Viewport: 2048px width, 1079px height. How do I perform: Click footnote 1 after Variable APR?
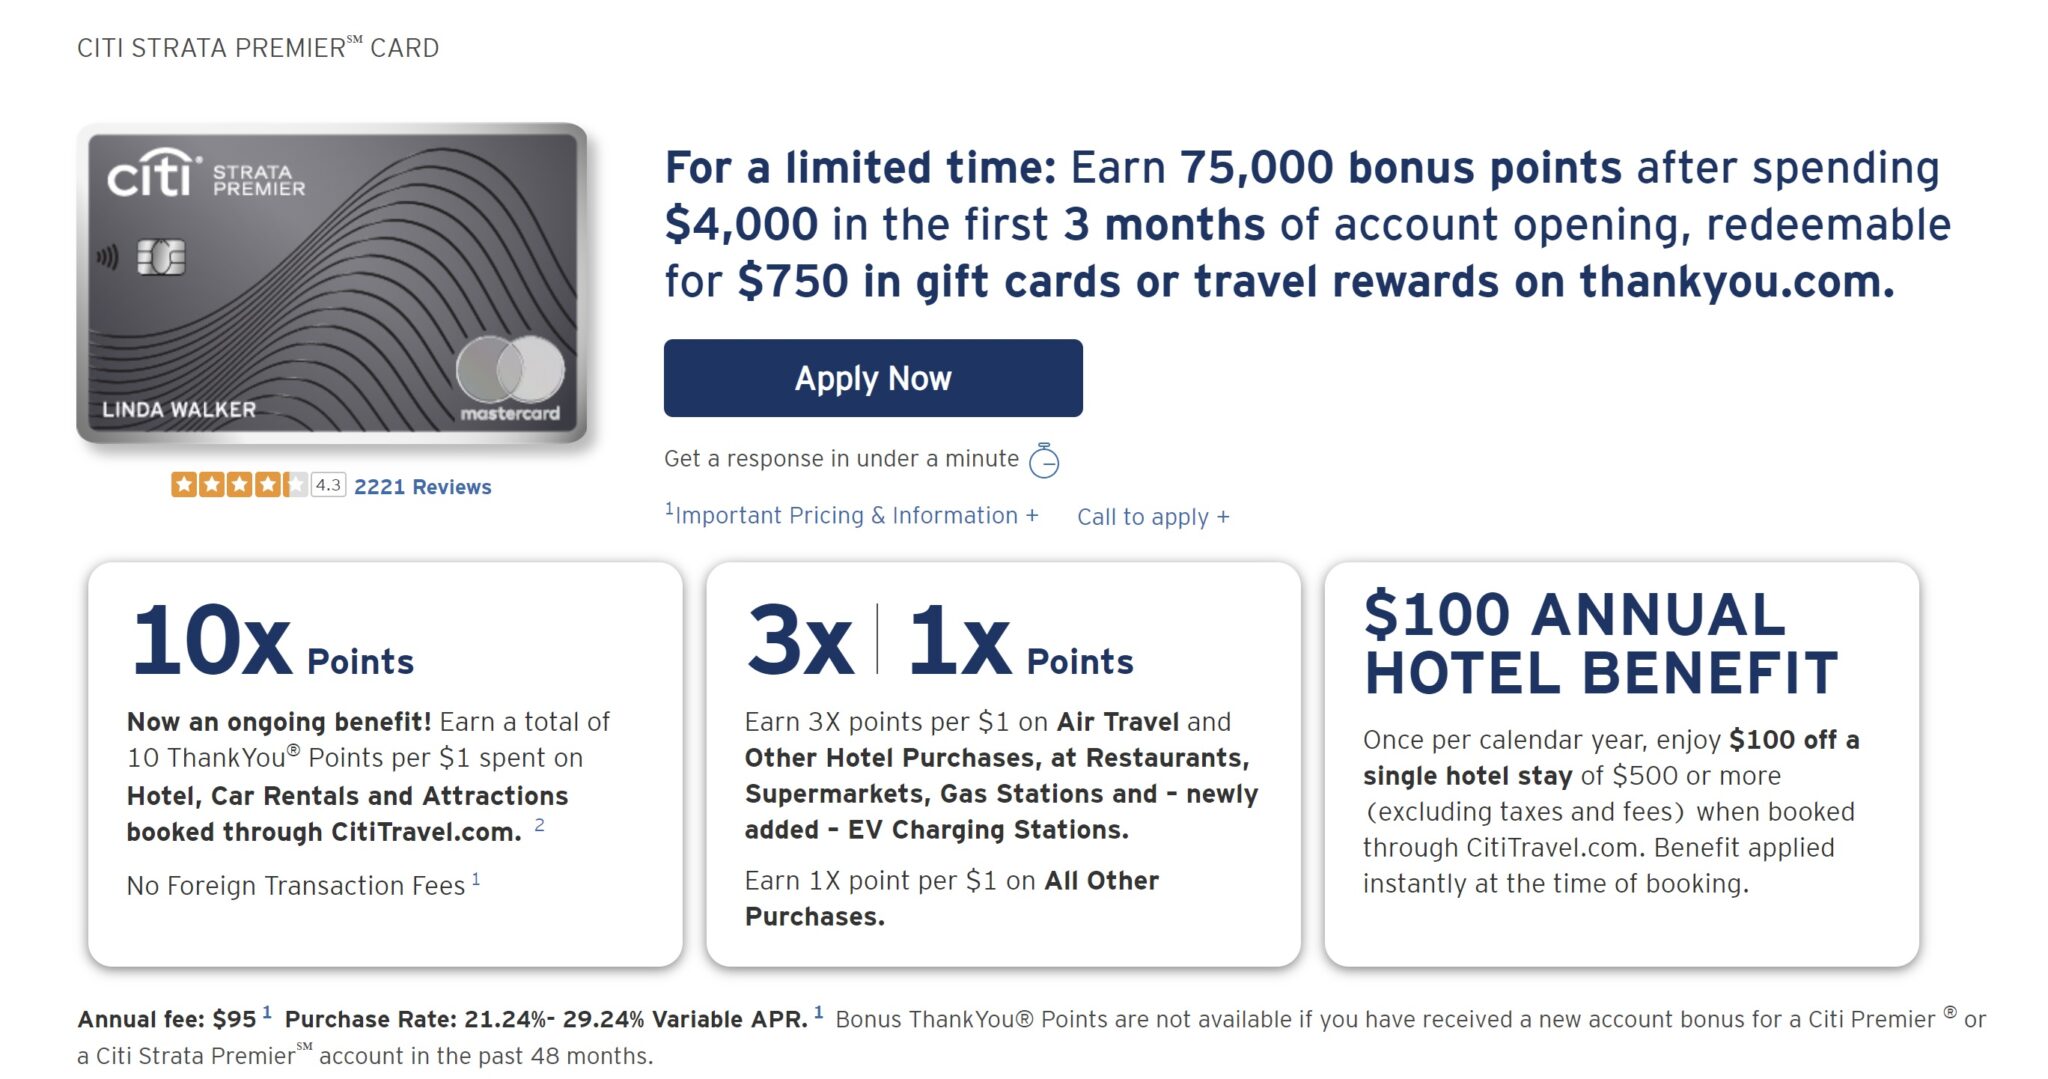click(x=818, y=1013)
